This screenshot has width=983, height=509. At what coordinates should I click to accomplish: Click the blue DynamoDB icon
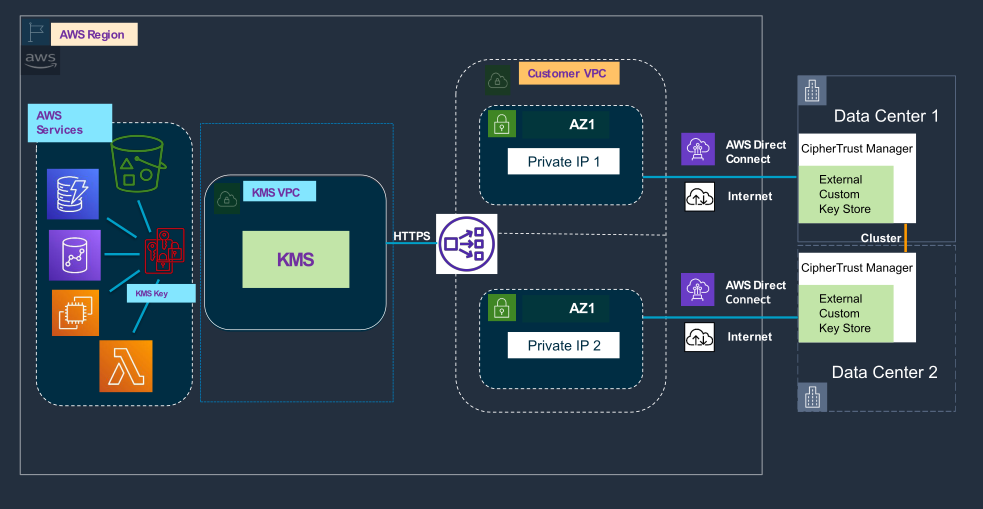point(73,194)
